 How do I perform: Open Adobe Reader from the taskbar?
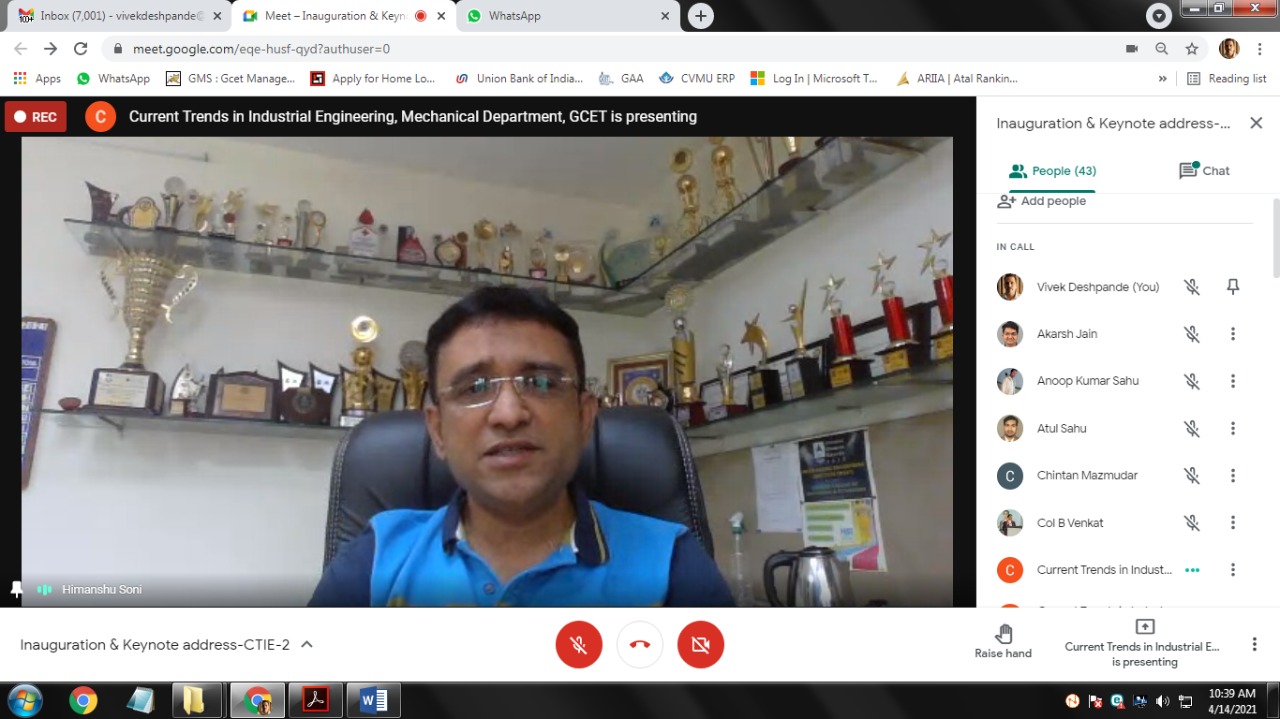click(x=315, y=700)
